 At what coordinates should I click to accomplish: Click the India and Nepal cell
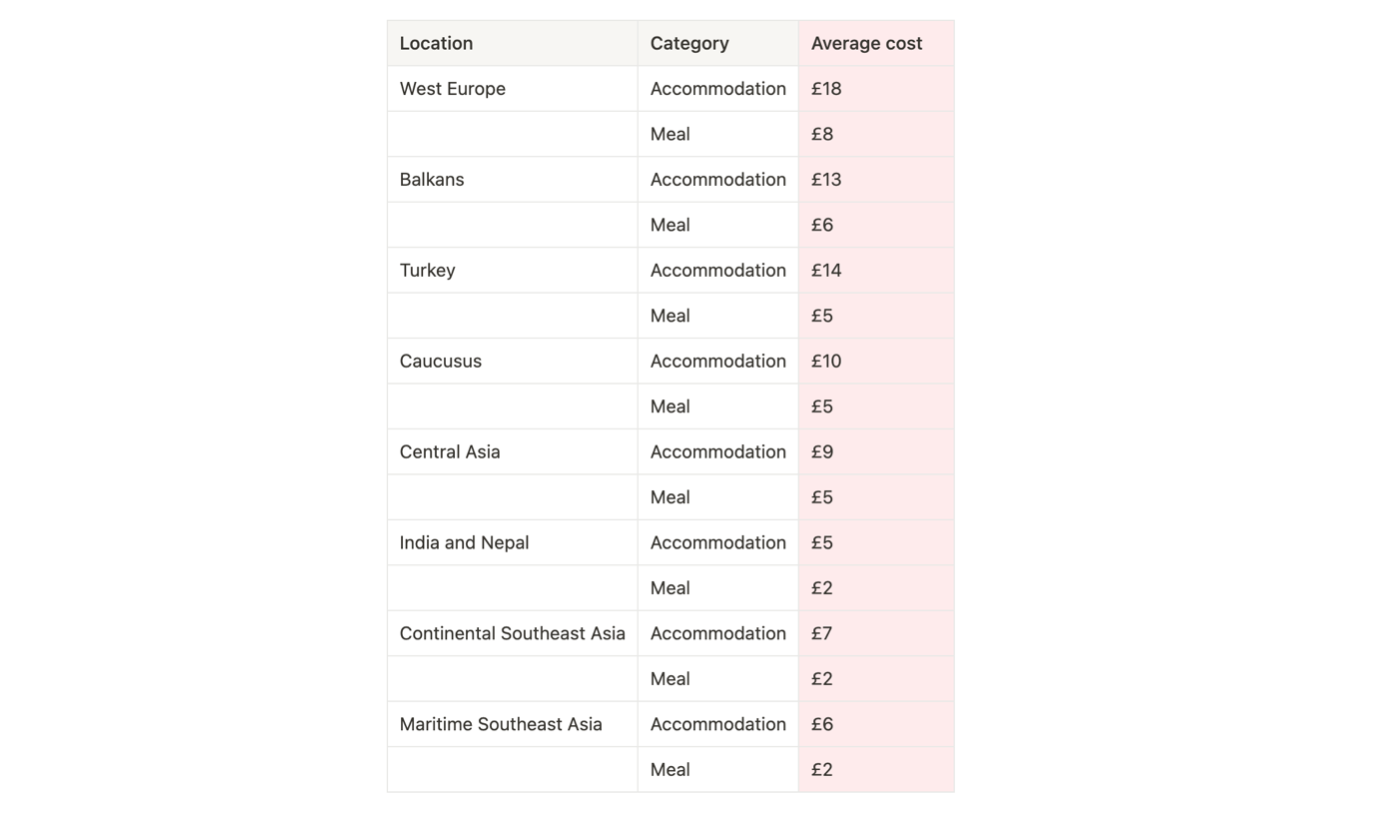(x=512, y=543)
